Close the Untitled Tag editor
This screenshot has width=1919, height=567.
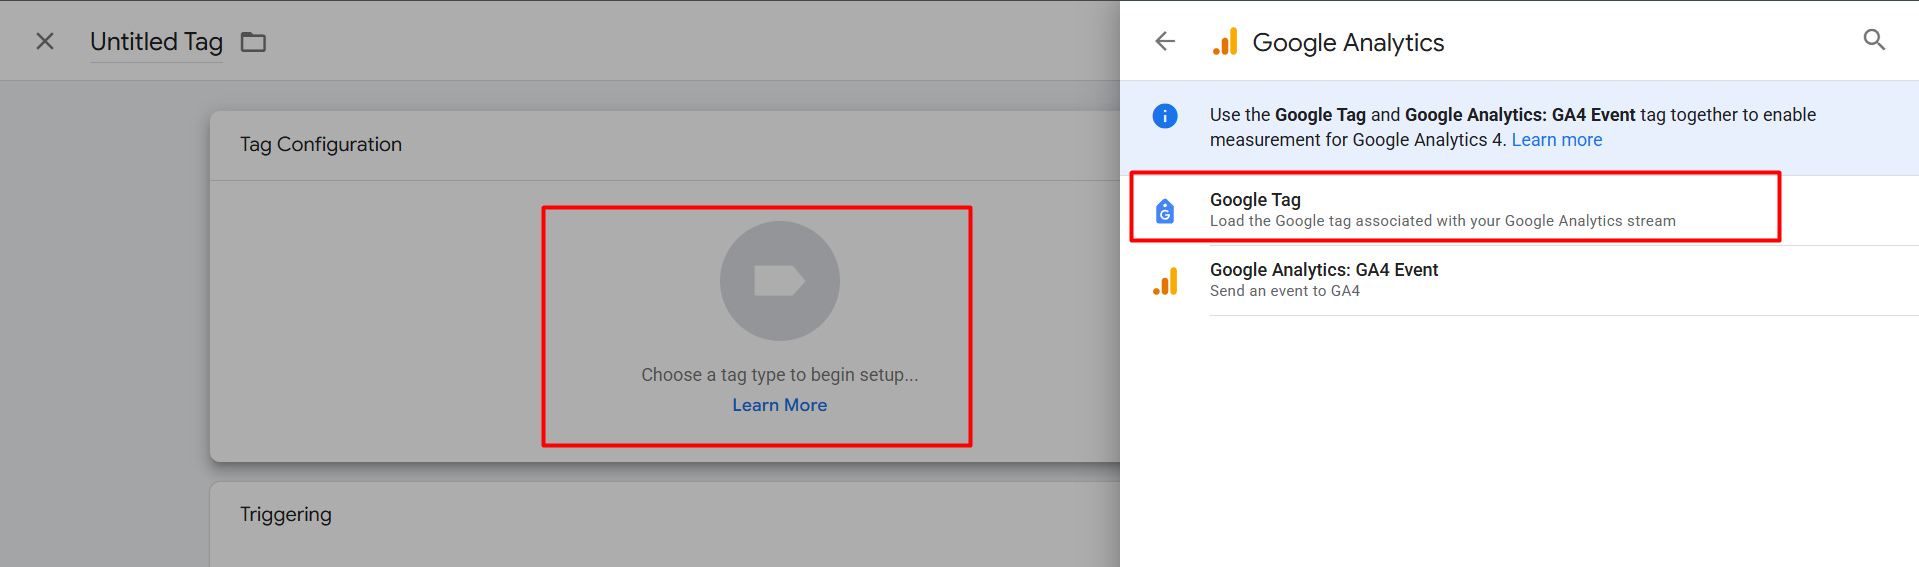(45, 41)
